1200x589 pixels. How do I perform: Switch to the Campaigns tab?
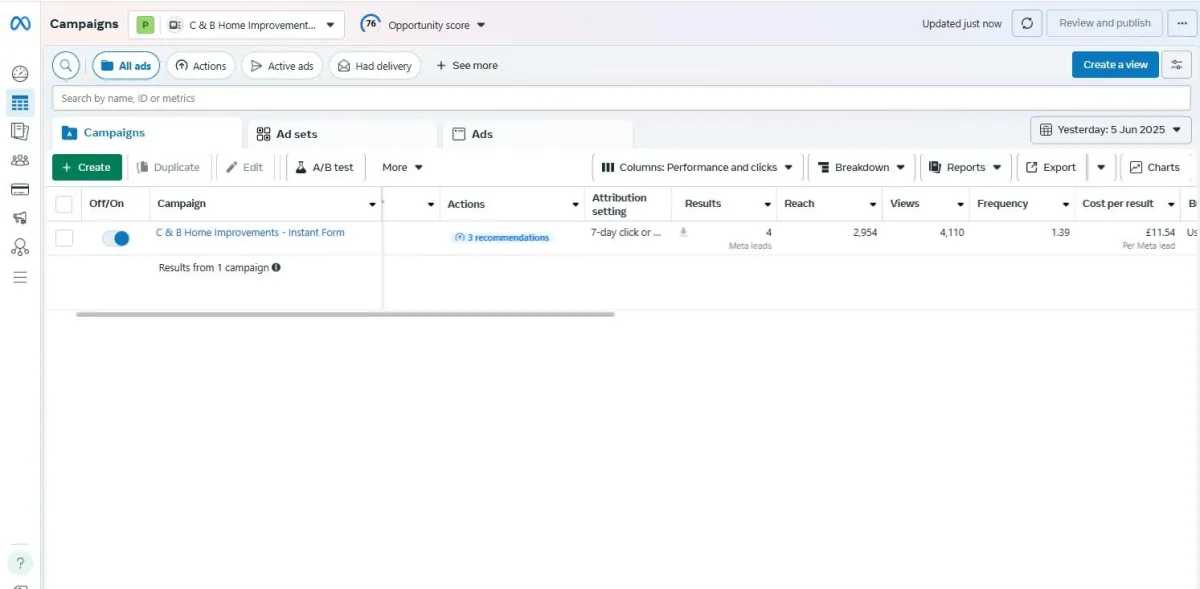point(147,133)
